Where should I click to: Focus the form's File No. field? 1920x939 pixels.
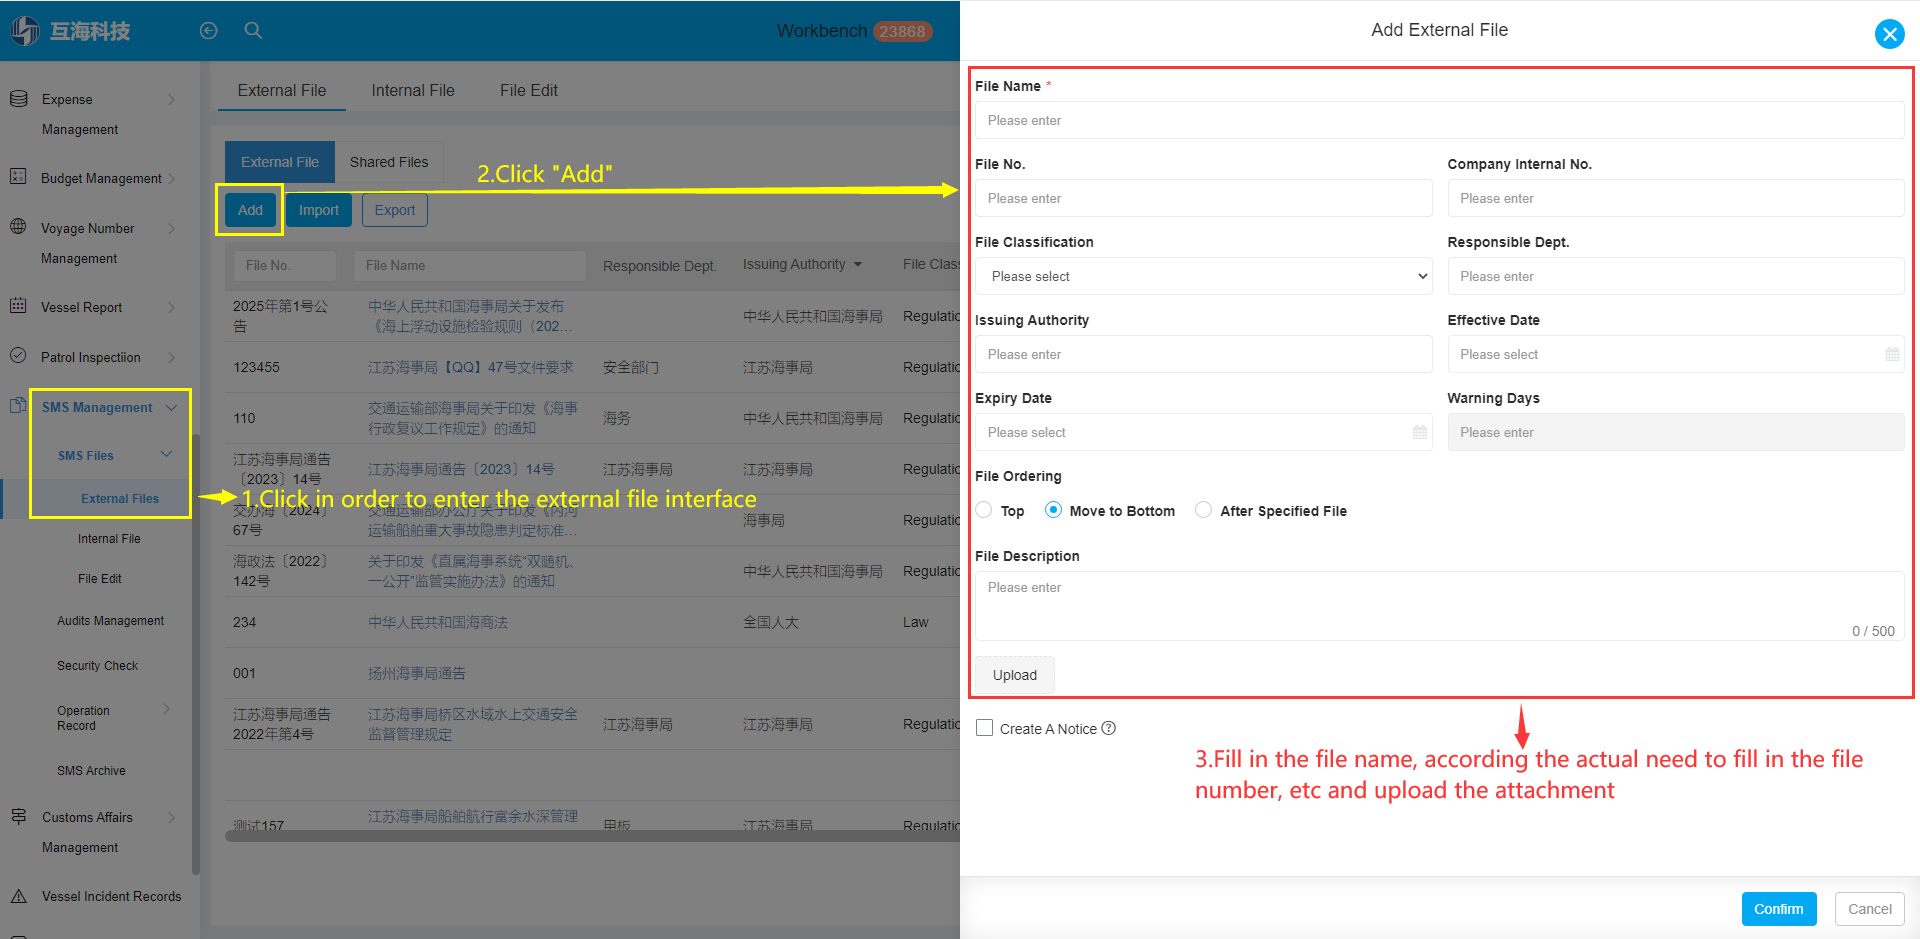pos(1204,198)
